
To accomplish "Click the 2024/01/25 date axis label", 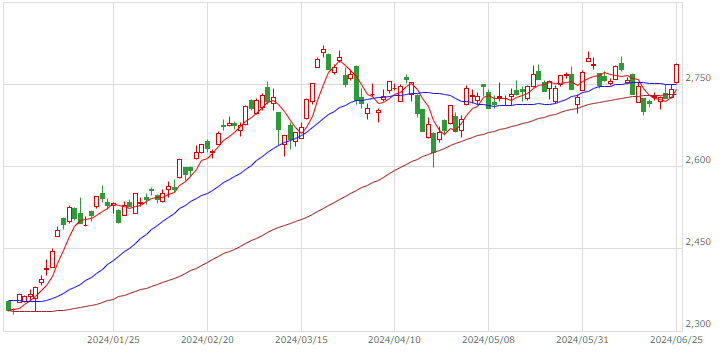I will pos(113,340).
